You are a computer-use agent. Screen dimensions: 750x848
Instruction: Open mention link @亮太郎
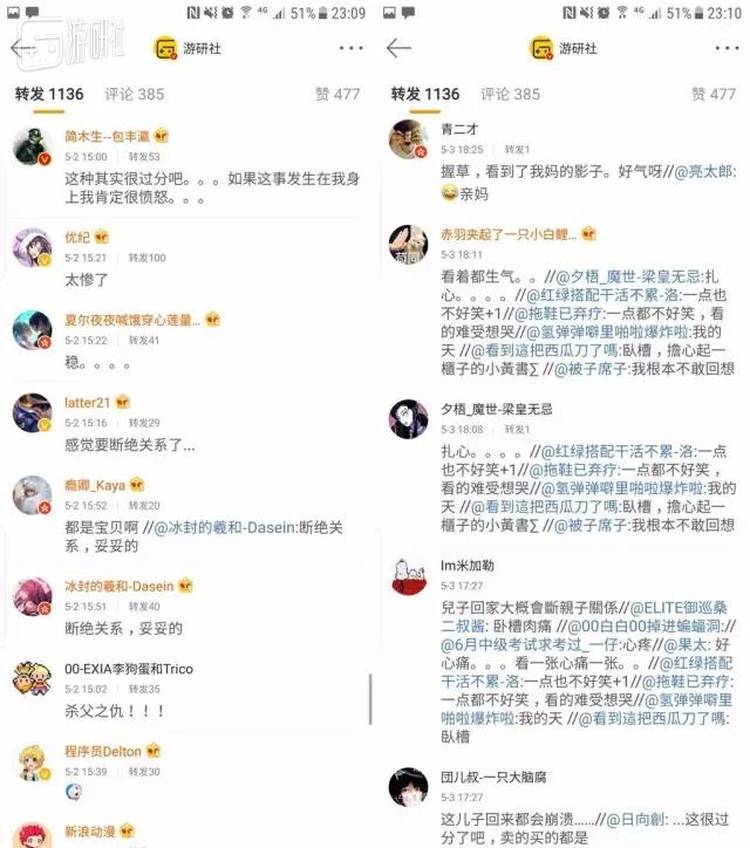tap(705, 172)
